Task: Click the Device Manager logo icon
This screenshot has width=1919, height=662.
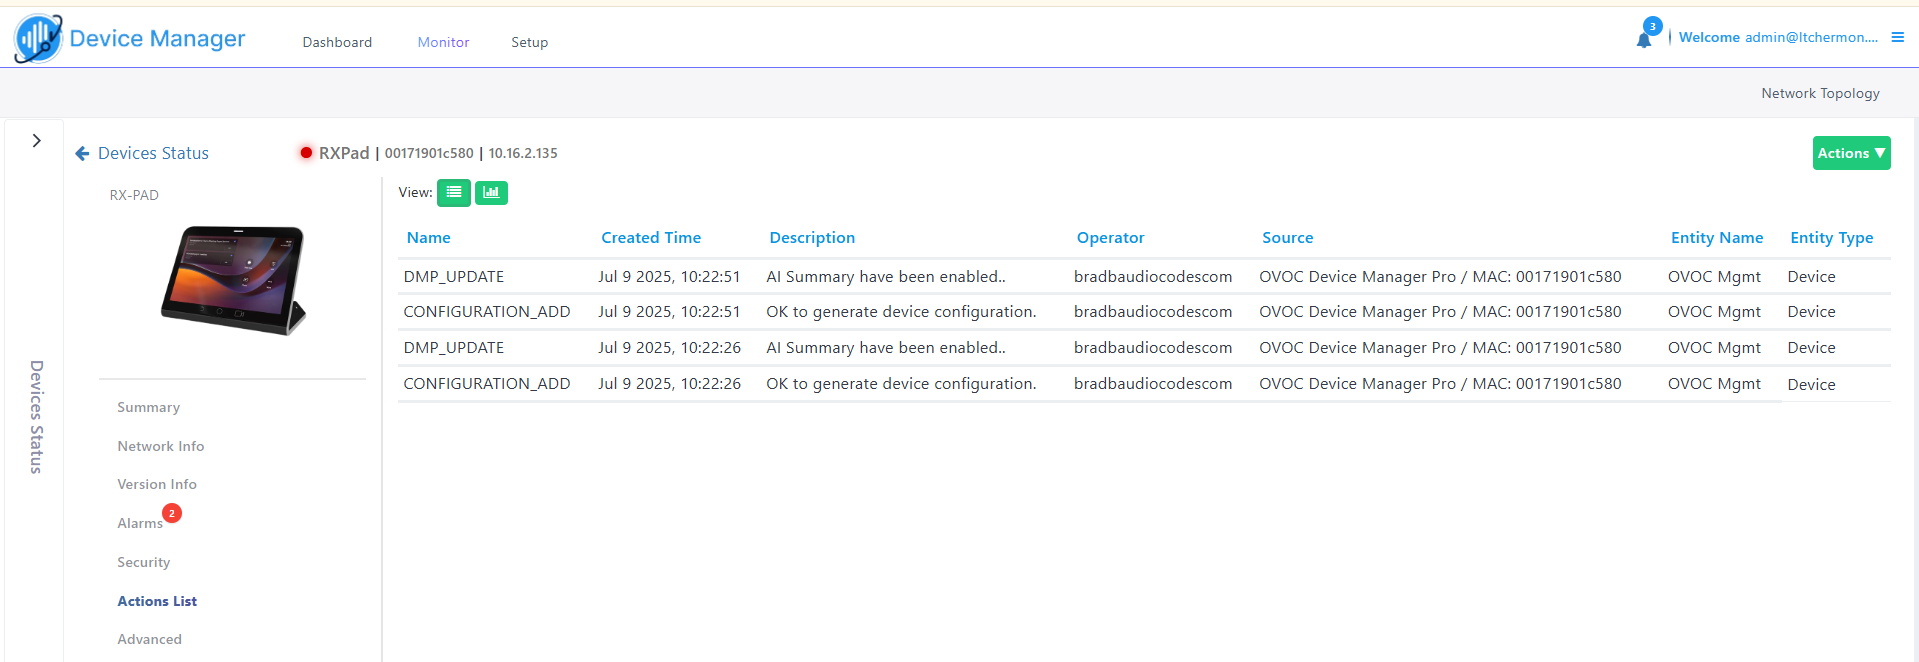Action: 38,39
